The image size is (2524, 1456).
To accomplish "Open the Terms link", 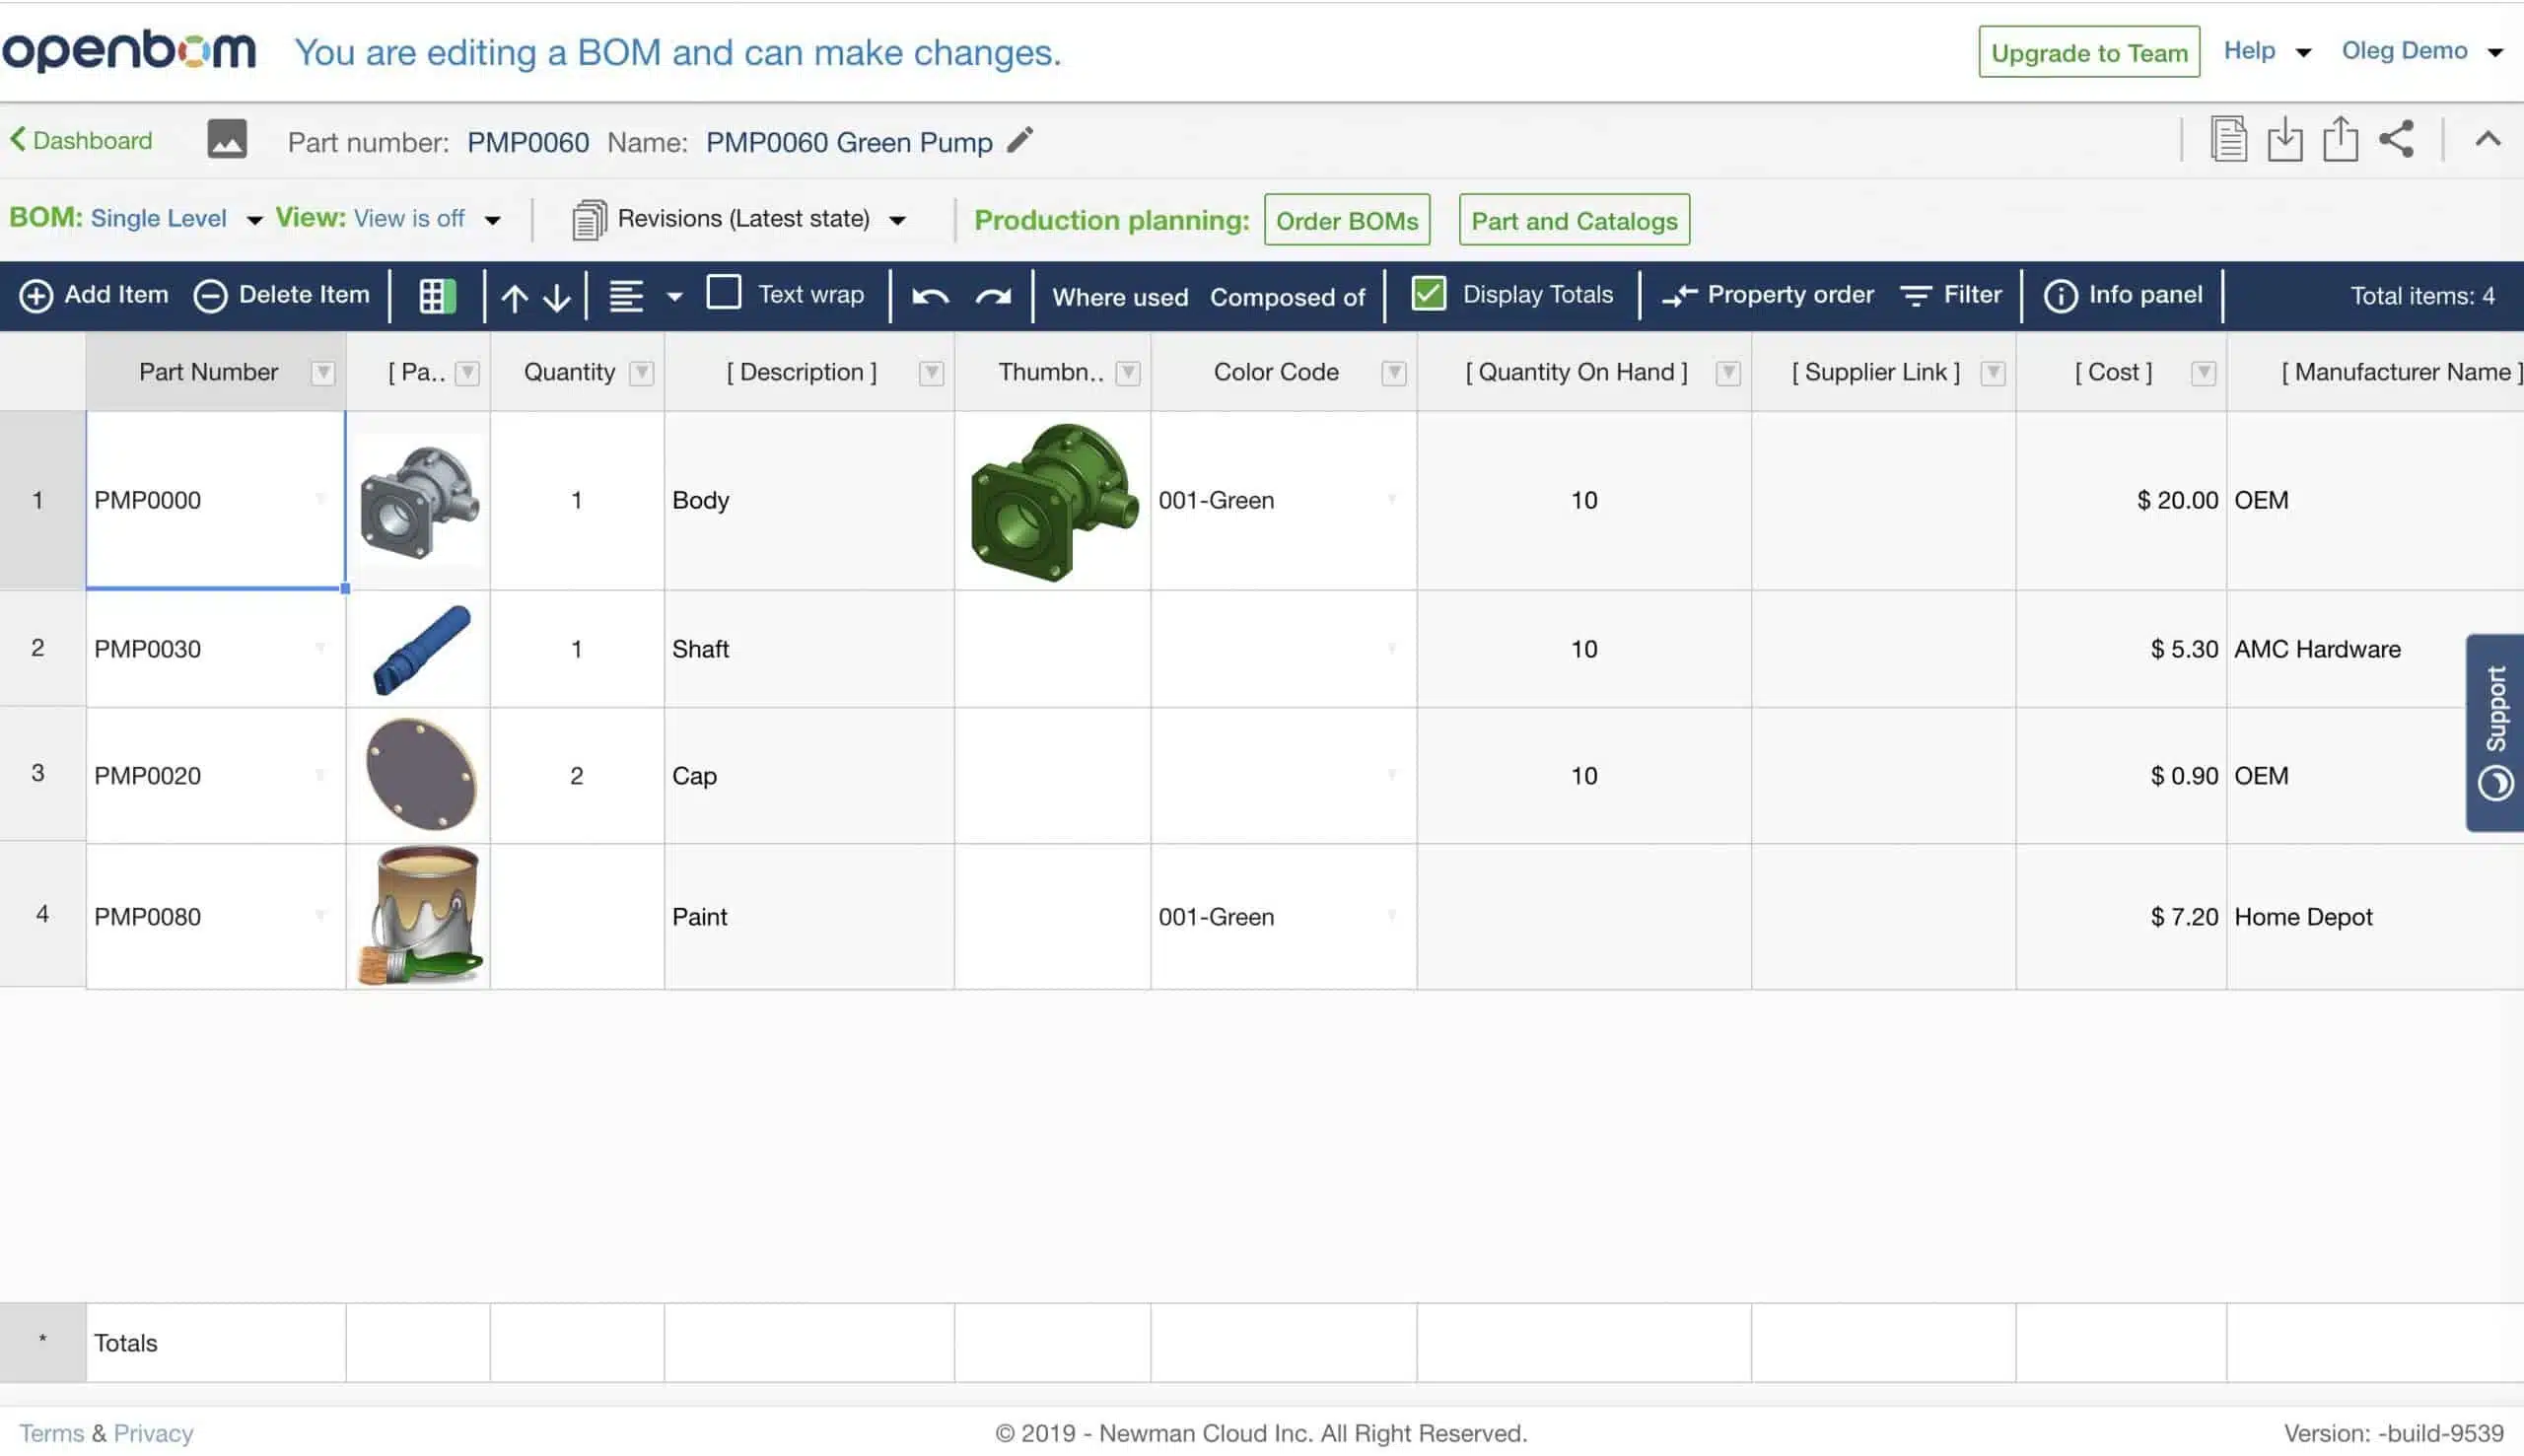I will (x=51, y=1433).
